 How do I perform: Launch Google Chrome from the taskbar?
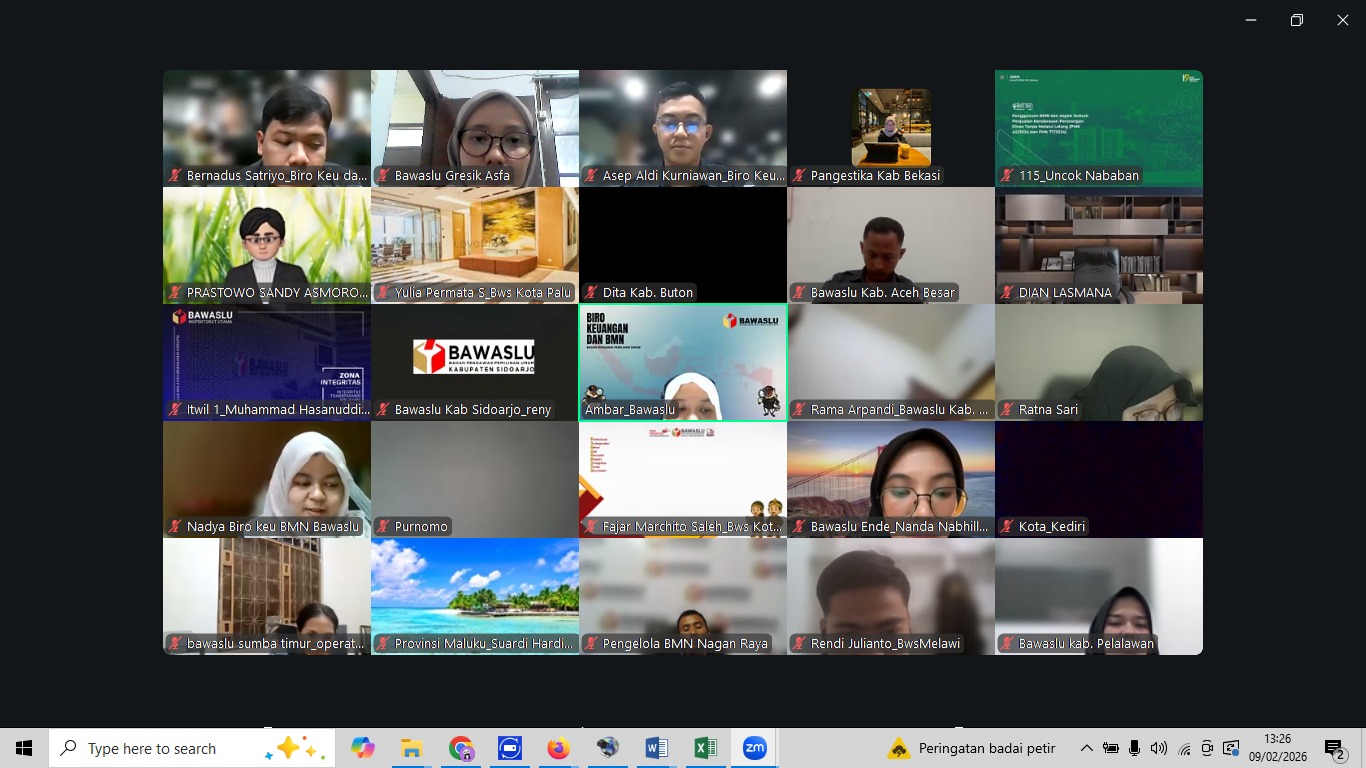pos(461,748)
